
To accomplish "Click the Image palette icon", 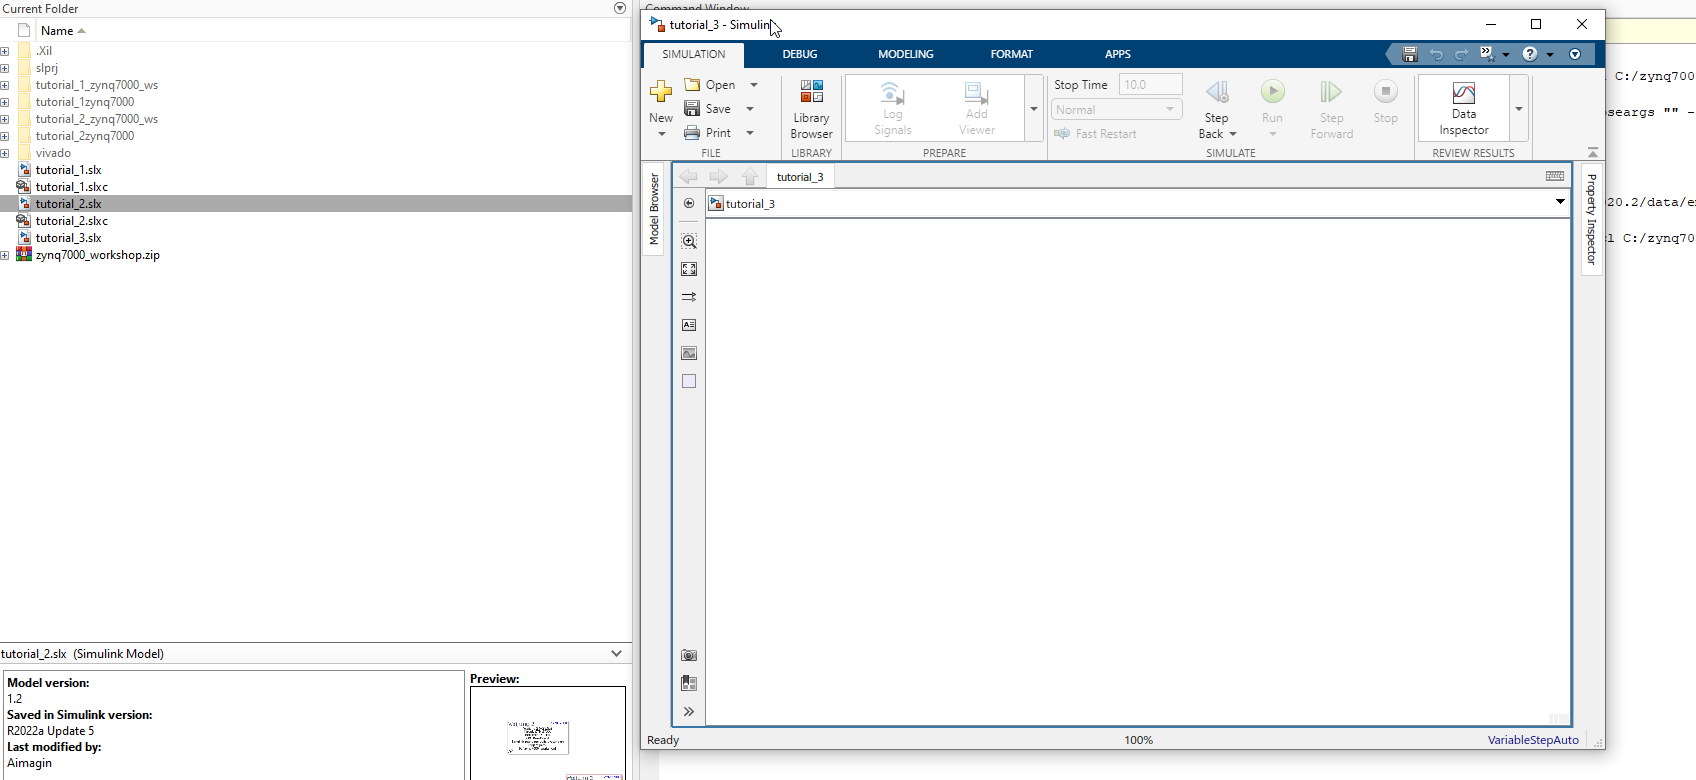I will pos(689,353).
